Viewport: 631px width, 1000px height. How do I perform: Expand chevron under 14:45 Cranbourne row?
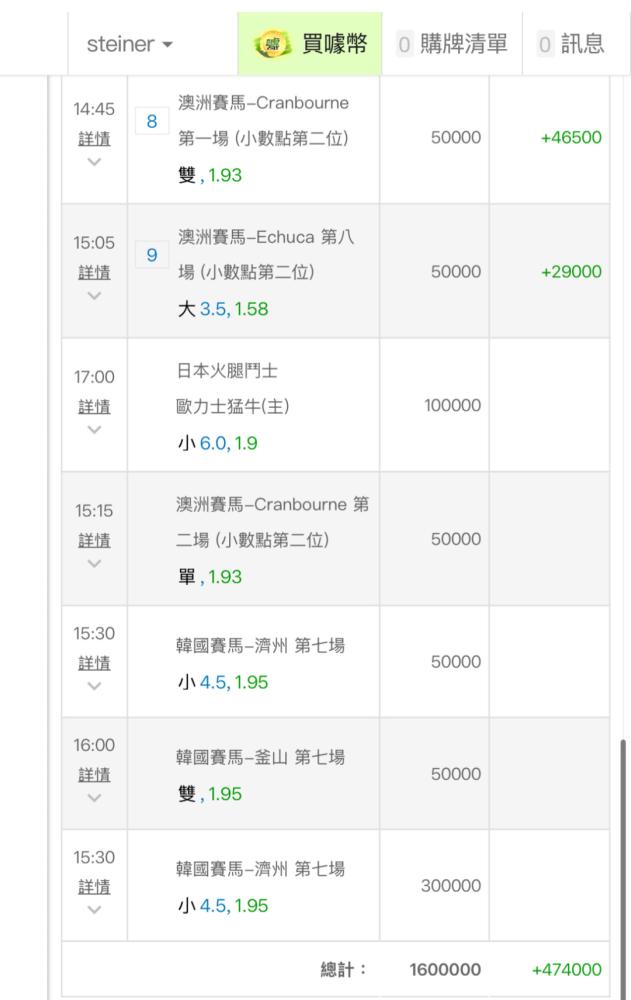point(94,161)
